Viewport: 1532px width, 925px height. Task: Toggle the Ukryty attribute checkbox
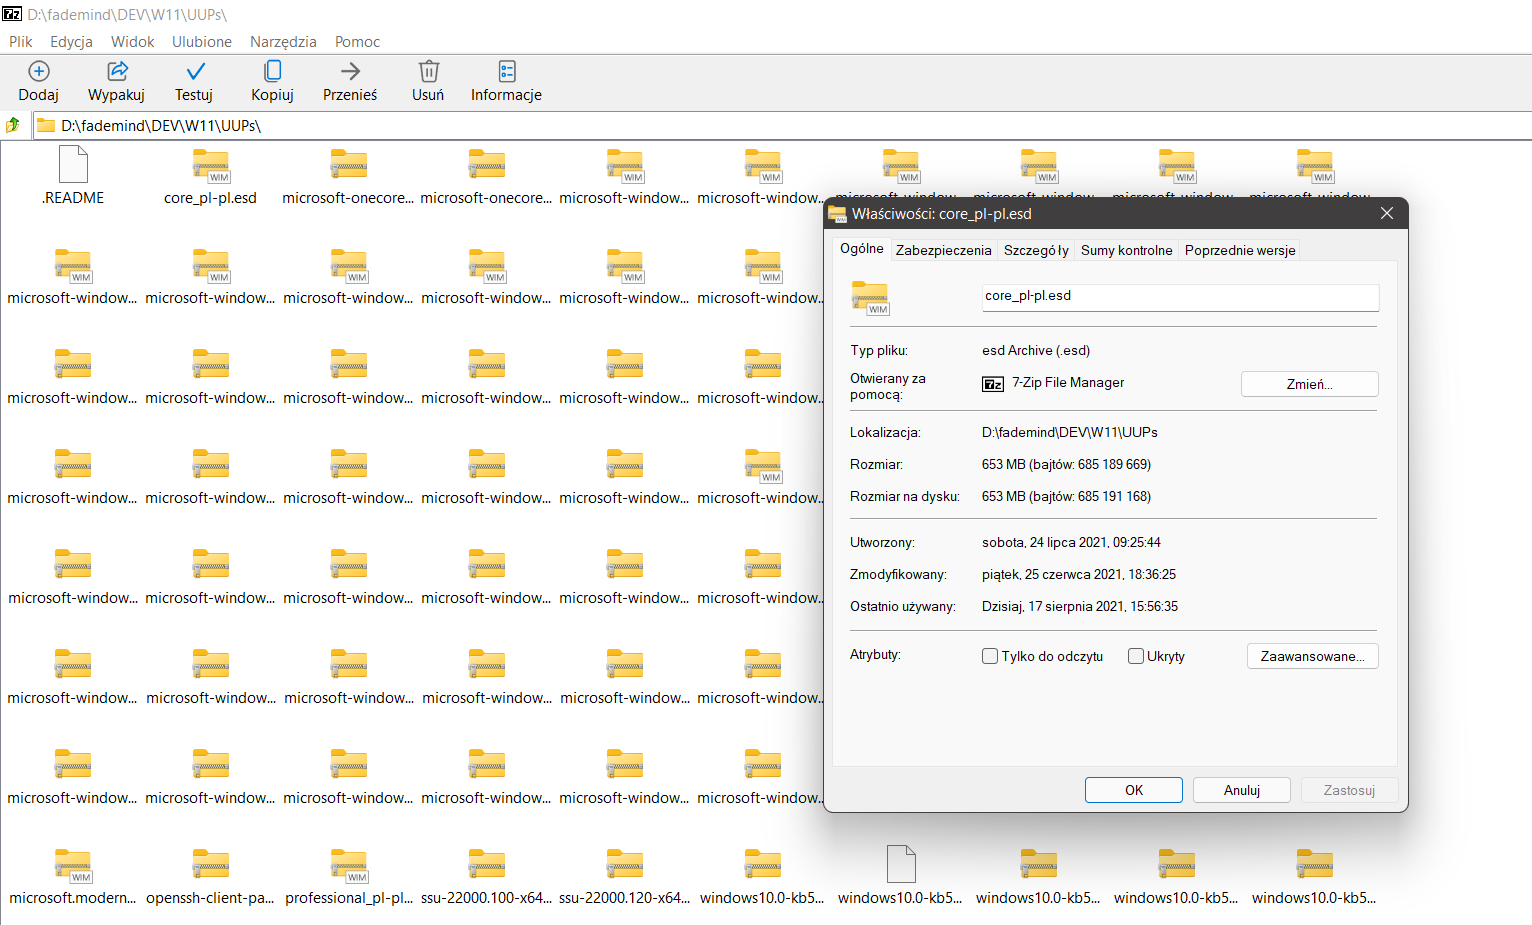[1135, 656]
